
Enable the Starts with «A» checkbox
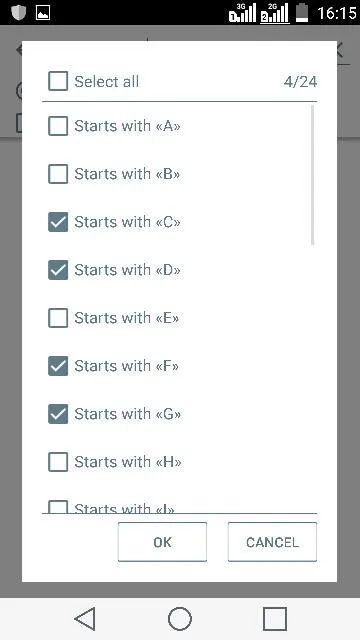click(x=58, y=126)
